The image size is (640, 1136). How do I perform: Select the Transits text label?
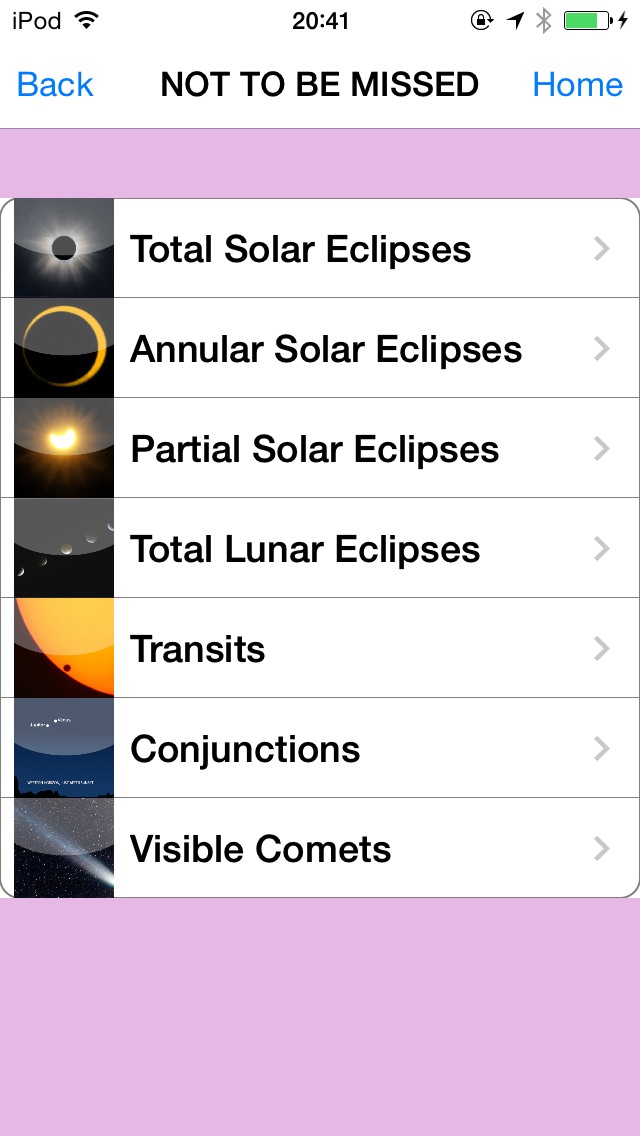pos(197,649)
